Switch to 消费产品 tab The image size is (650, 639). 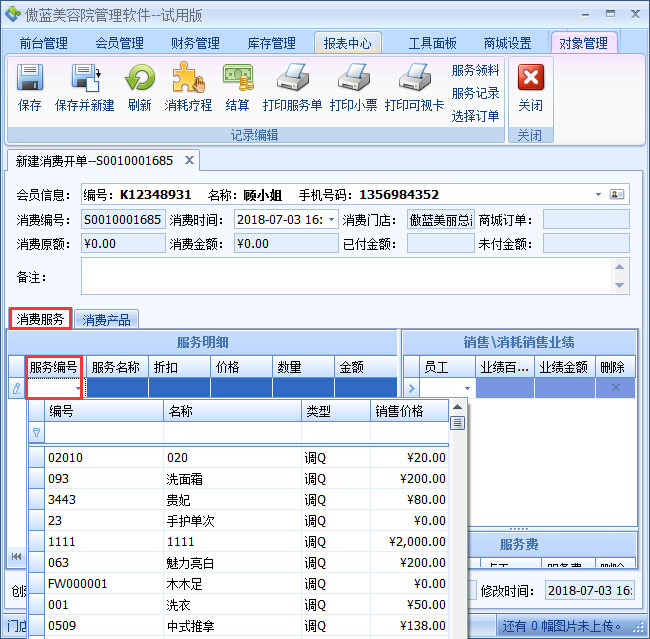[108, 320]
